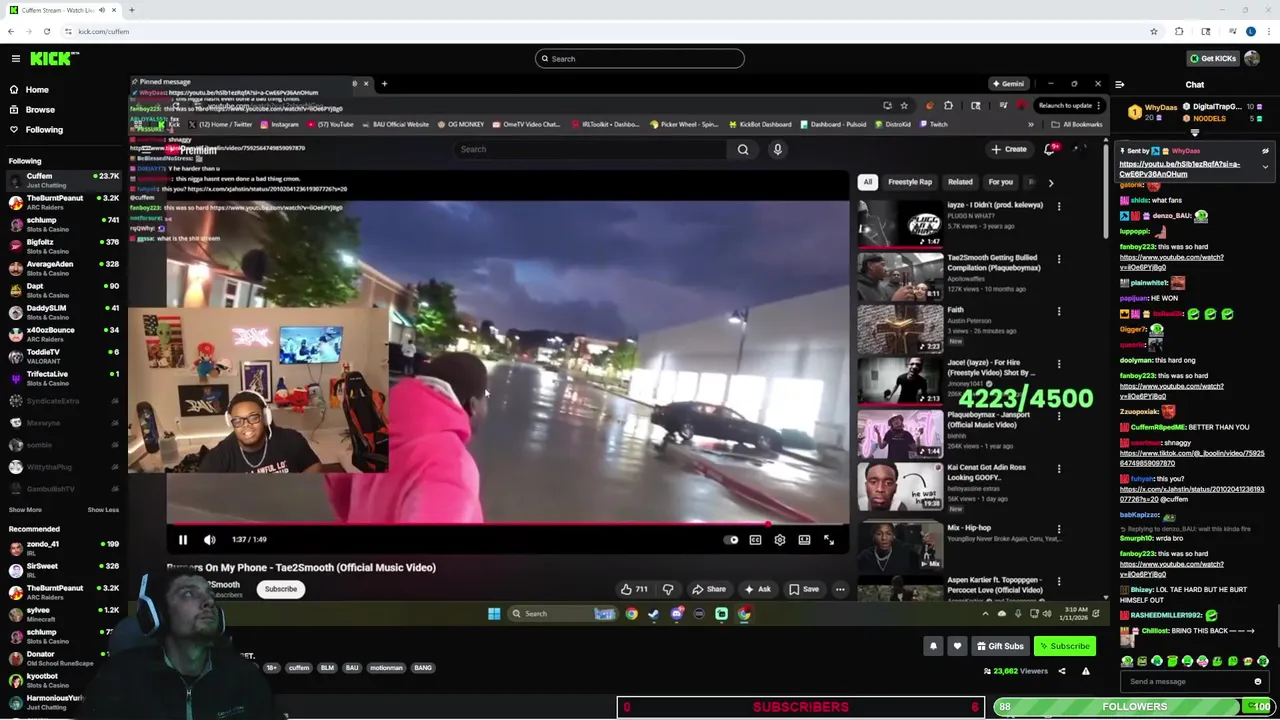Click the KICK logo
The image size is (1280, 720).
click(x=50, y=59)
